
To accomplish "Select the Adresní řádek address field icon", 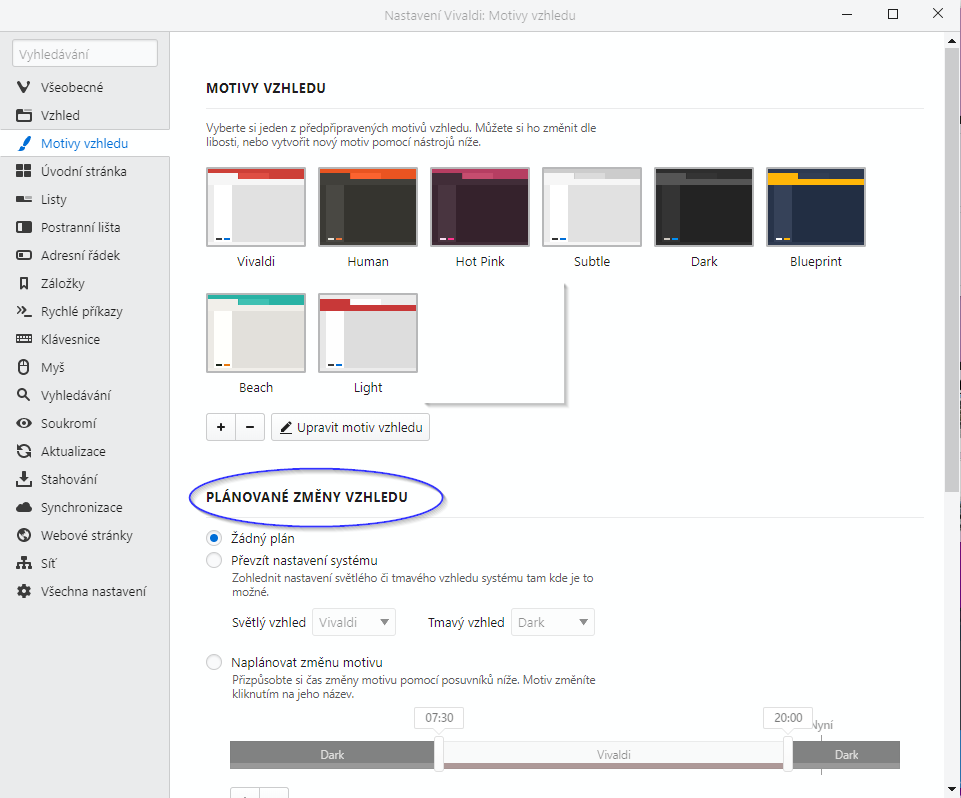I will [x=23, y=255].
